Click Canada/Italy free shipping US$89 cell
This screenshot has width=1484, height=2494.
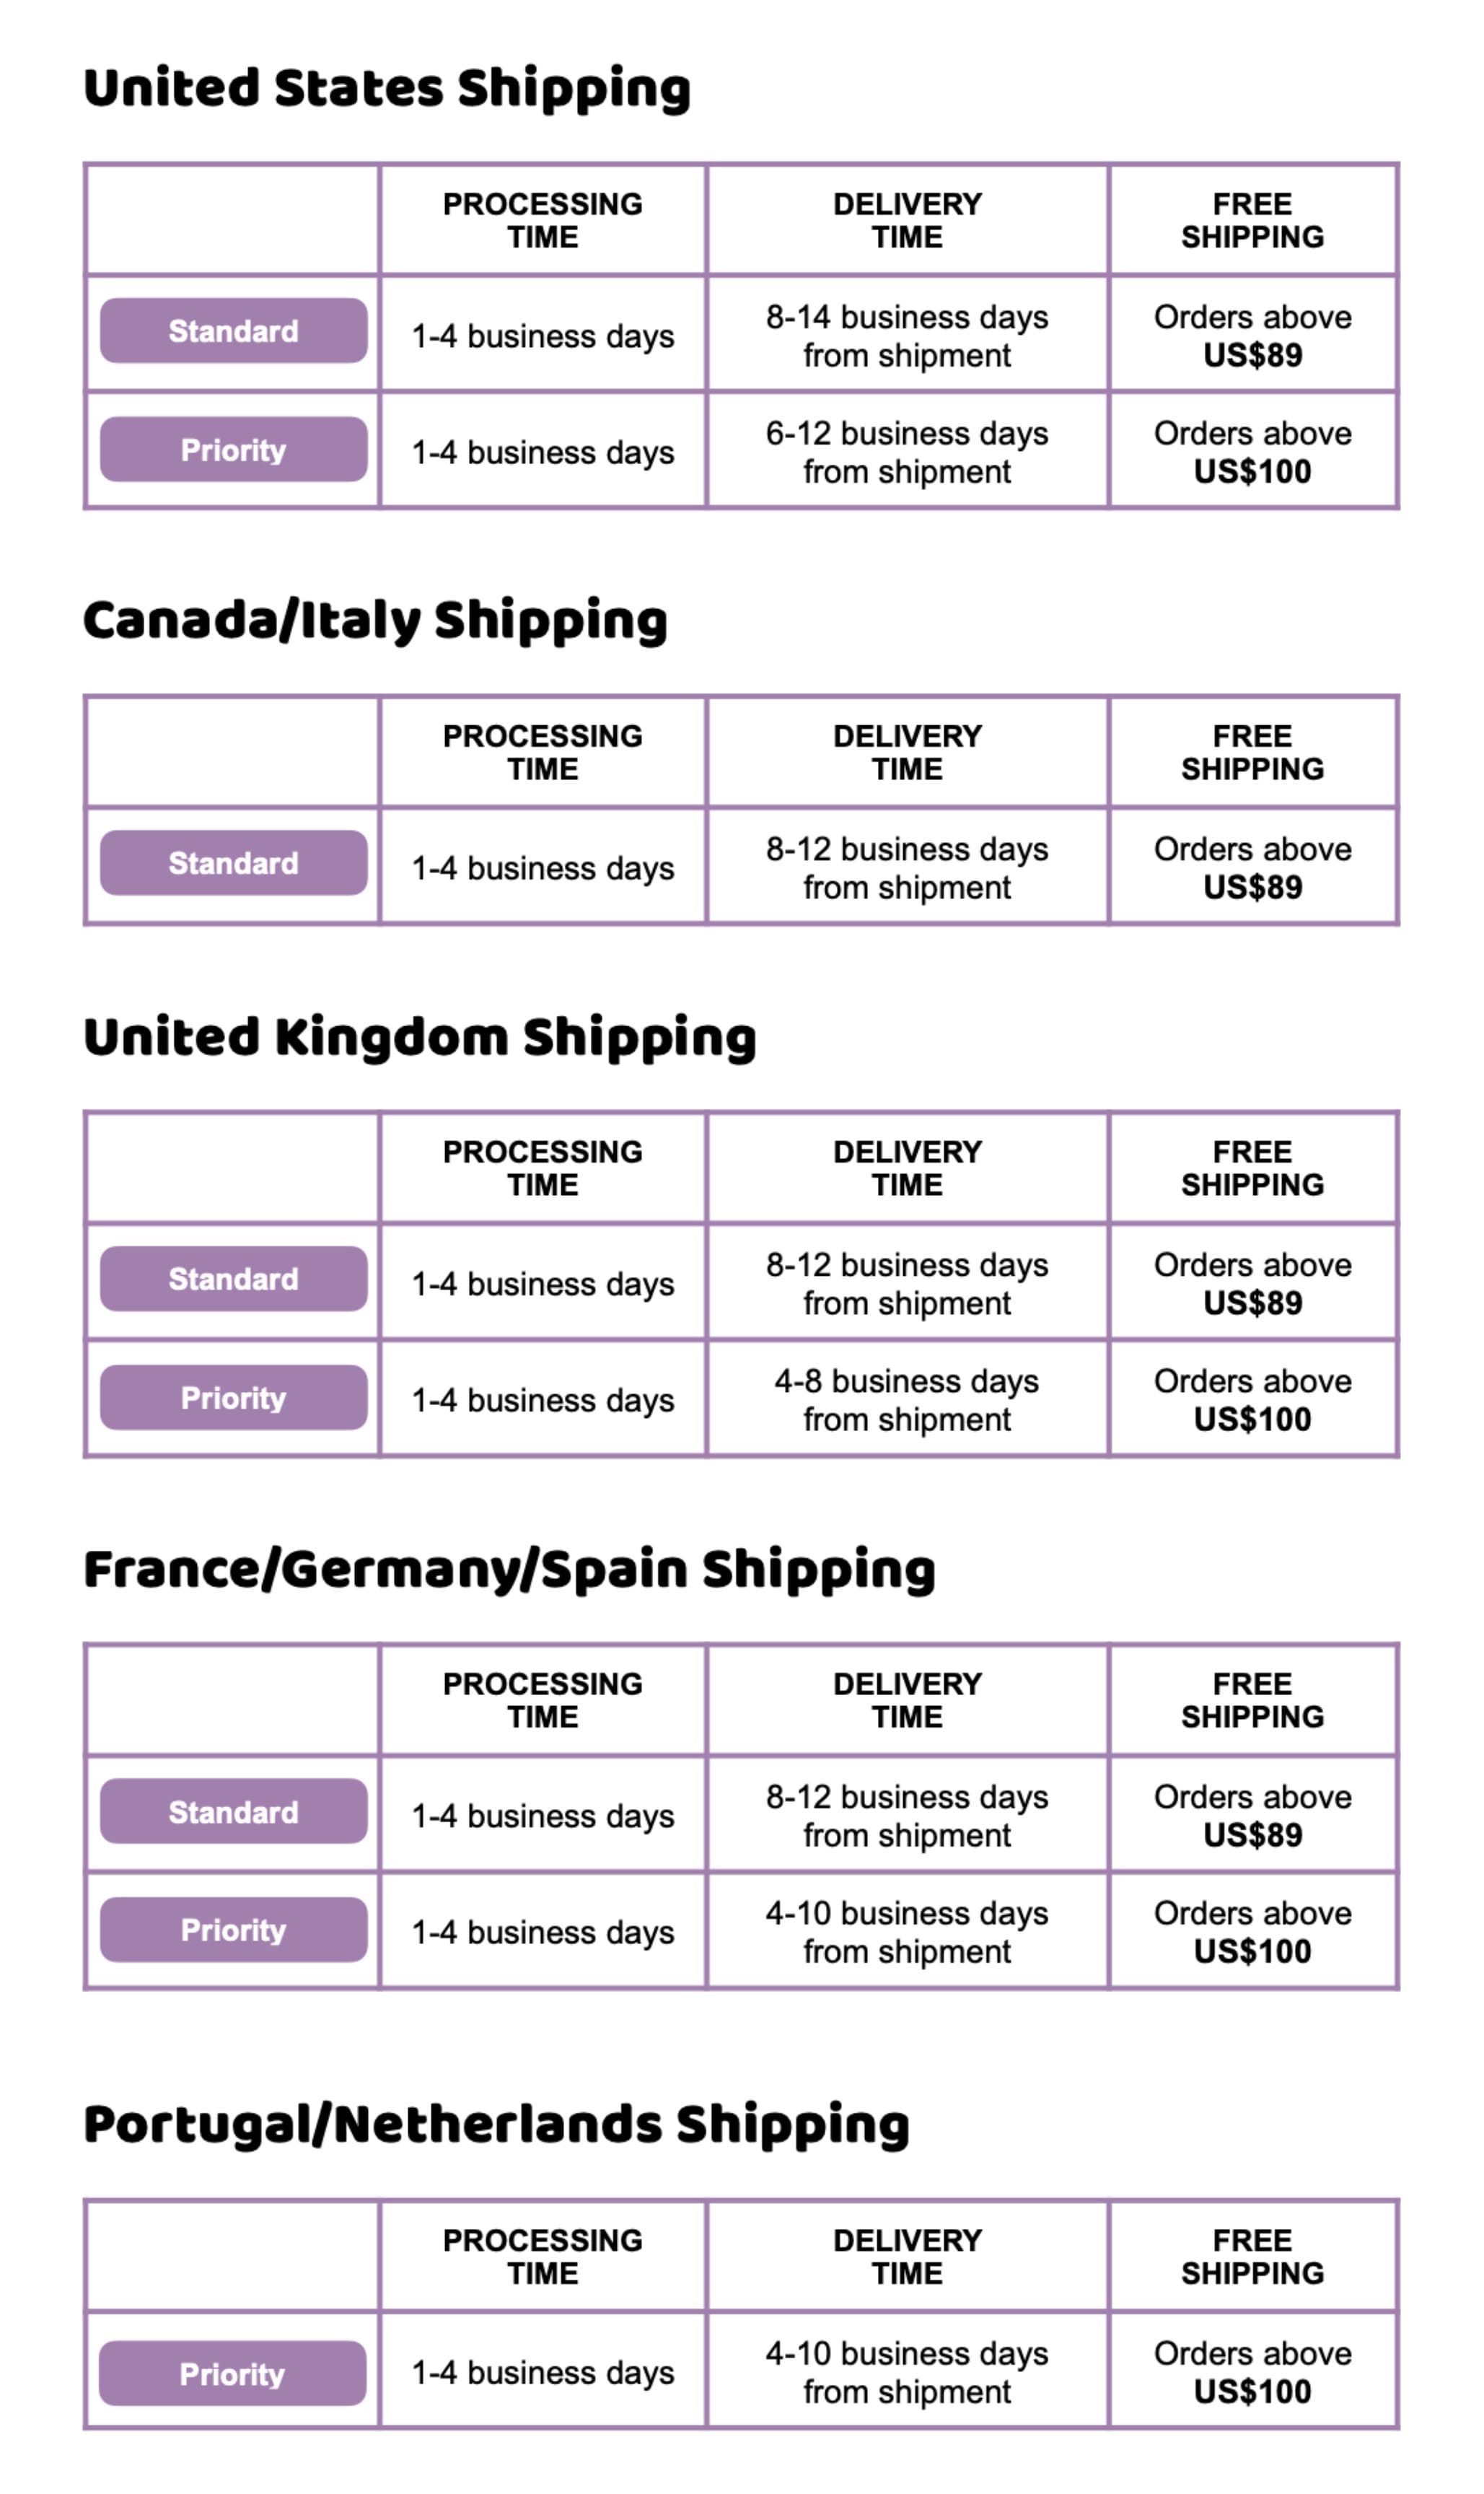tap(1252, 867)
